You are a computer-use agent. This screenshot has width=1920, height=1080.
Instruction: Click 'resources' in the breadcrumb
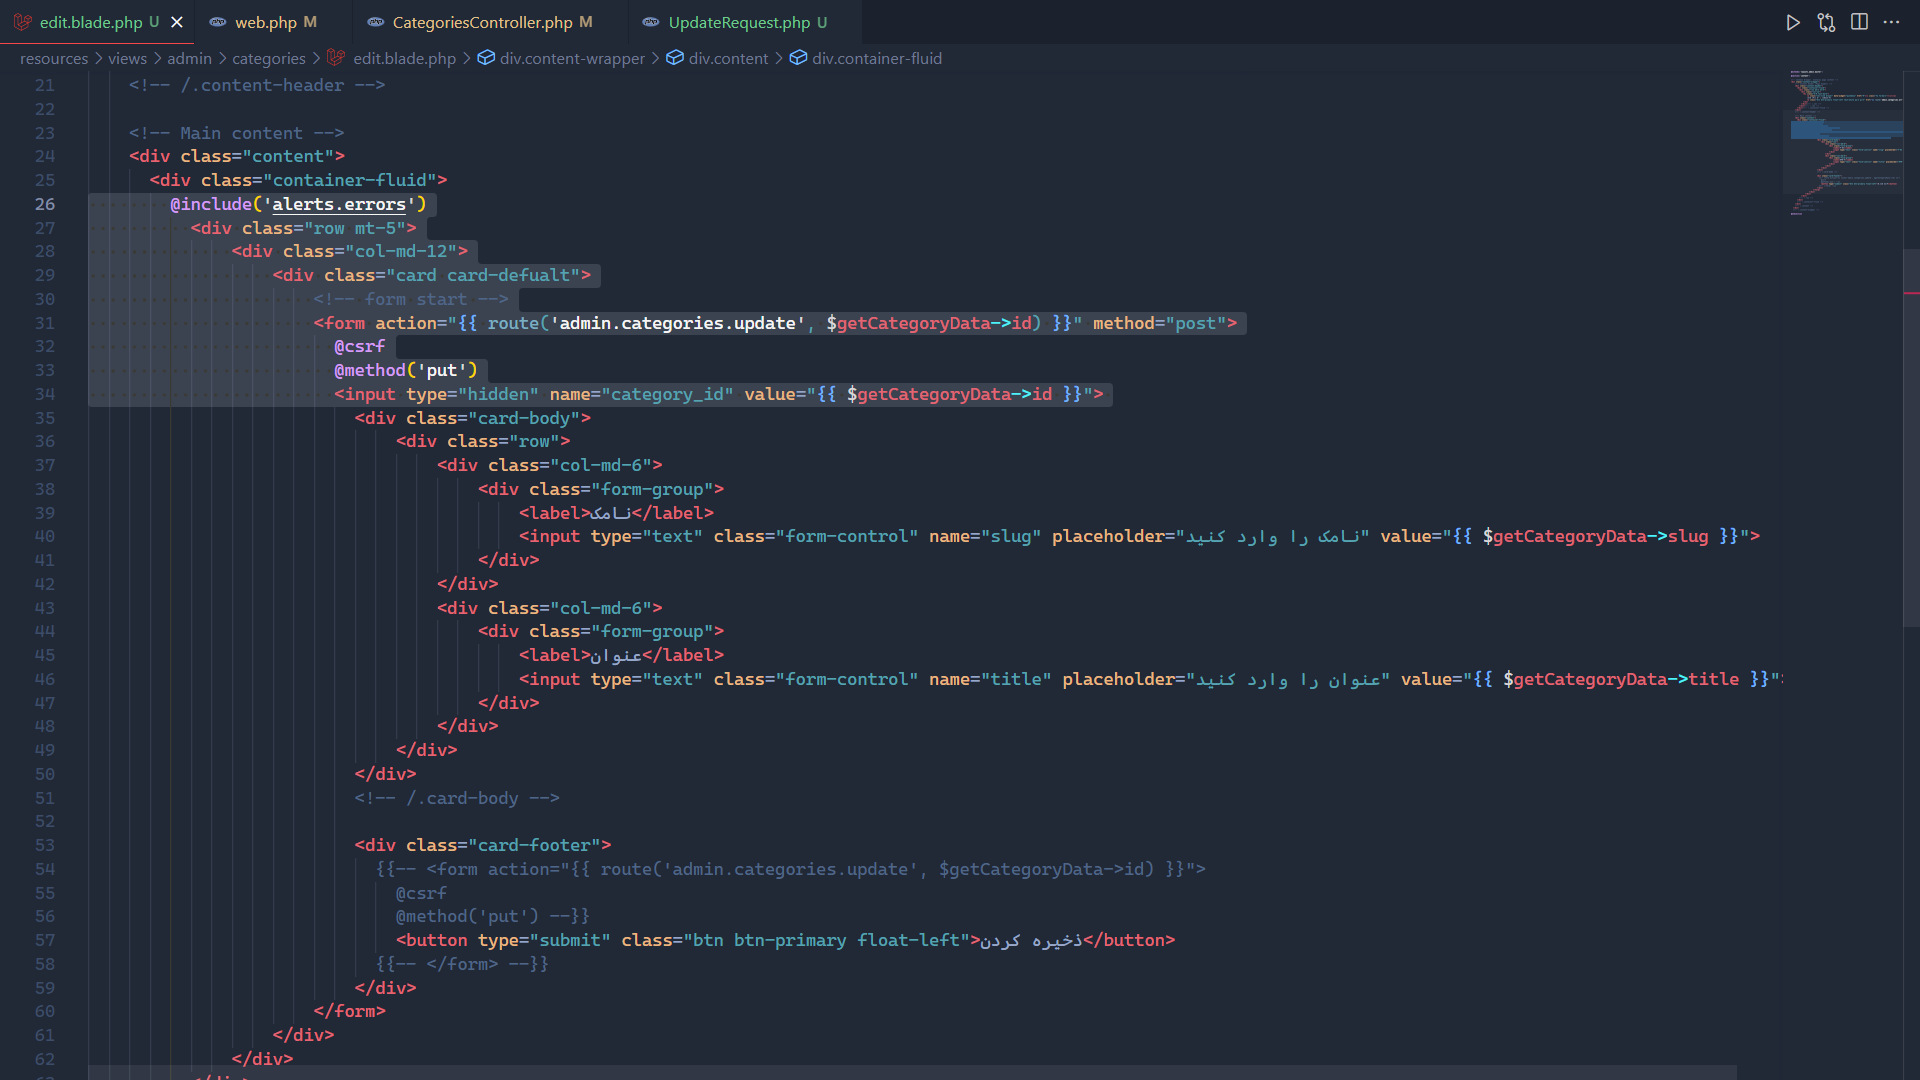54,59
